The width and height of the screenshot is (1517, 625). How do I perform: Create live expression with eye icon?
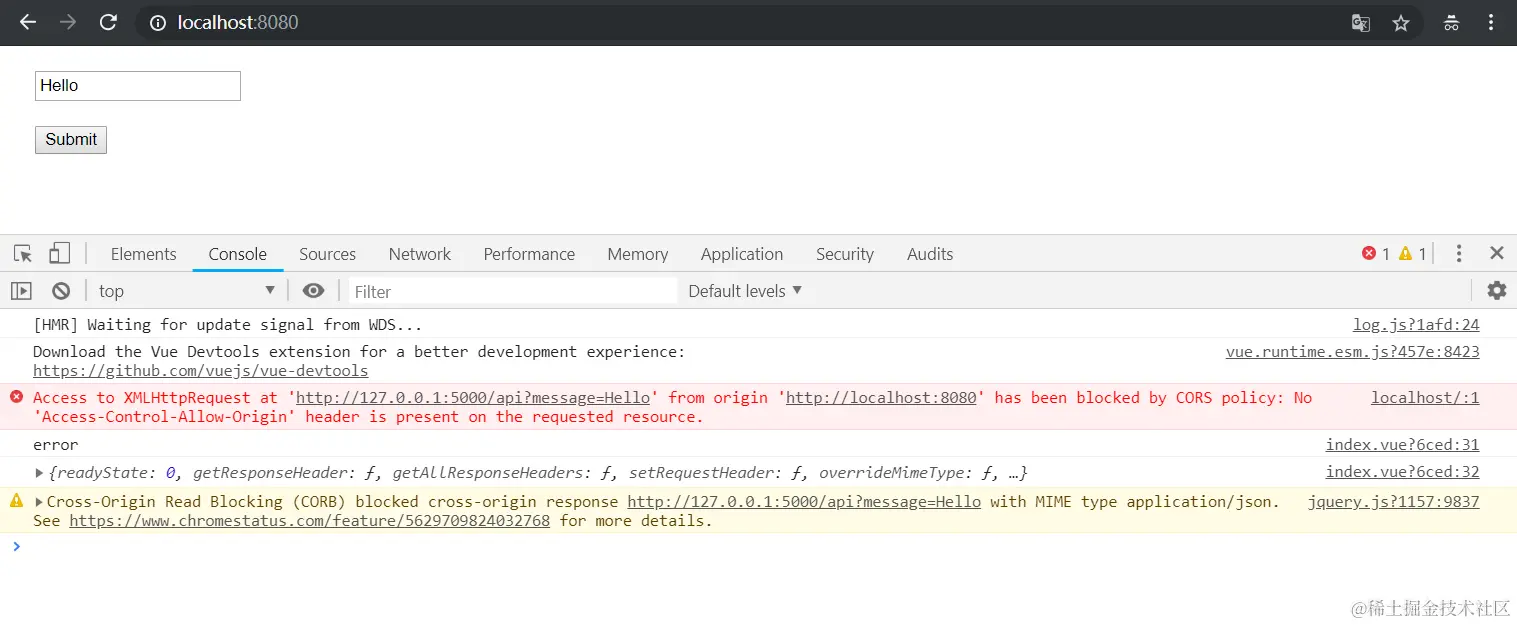coord(314,291)
